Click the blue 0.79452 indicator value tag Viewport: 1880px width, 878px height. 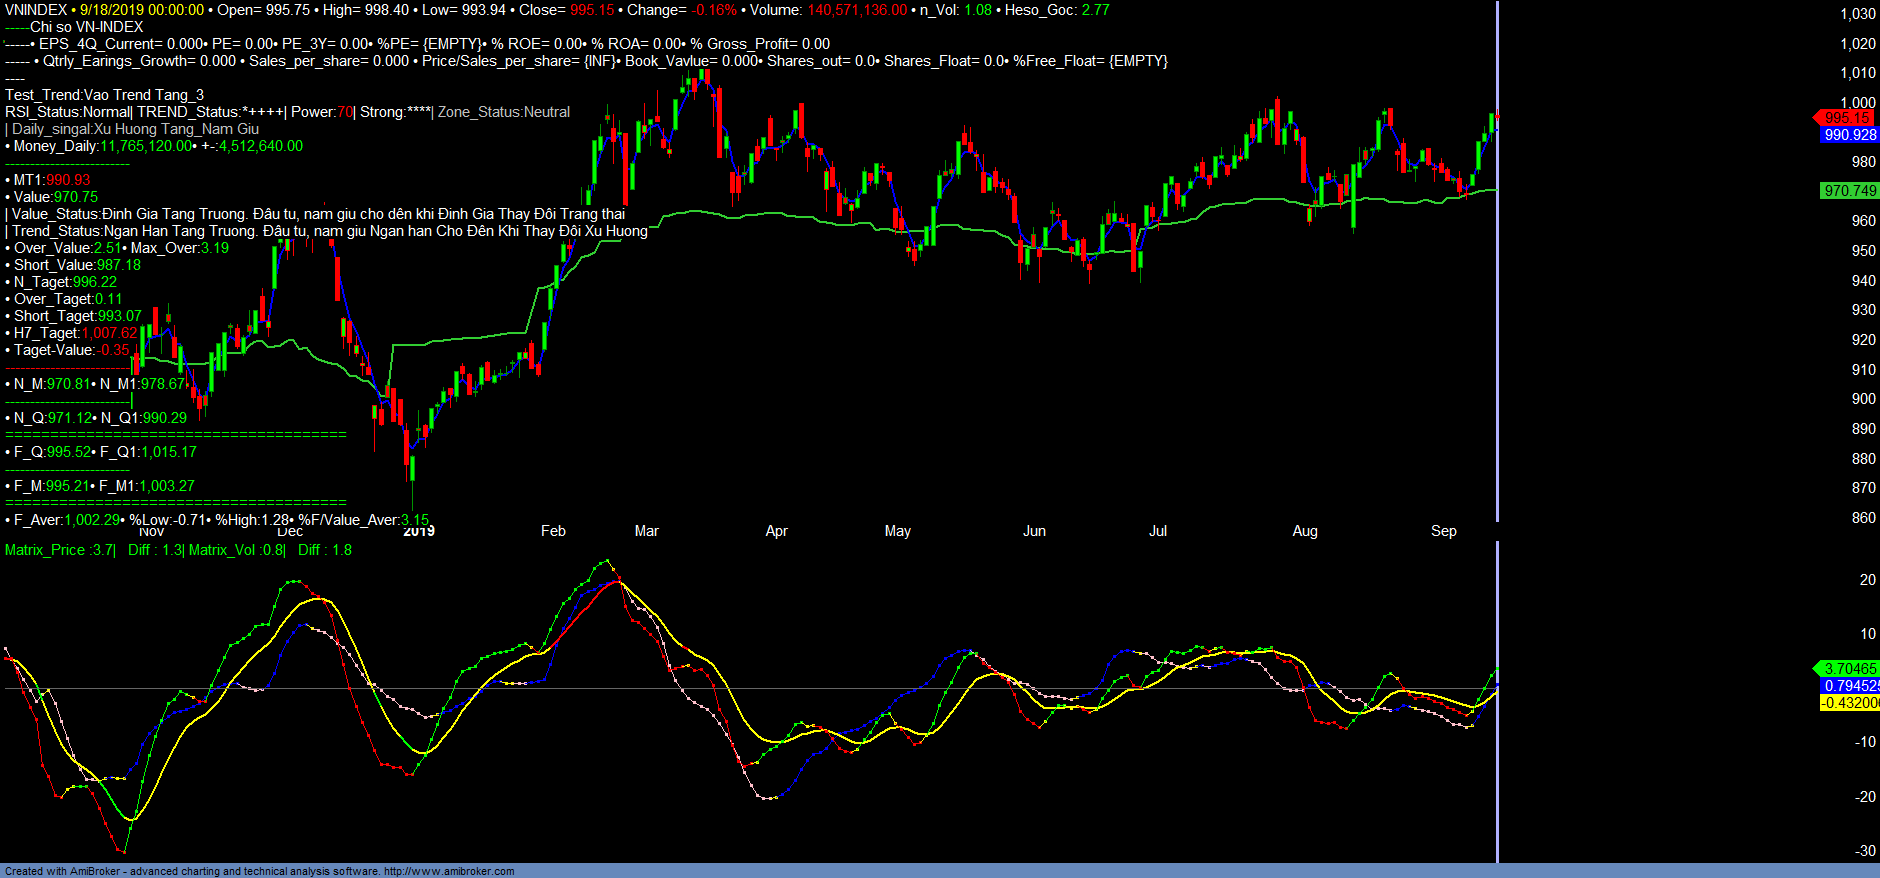1849,686
